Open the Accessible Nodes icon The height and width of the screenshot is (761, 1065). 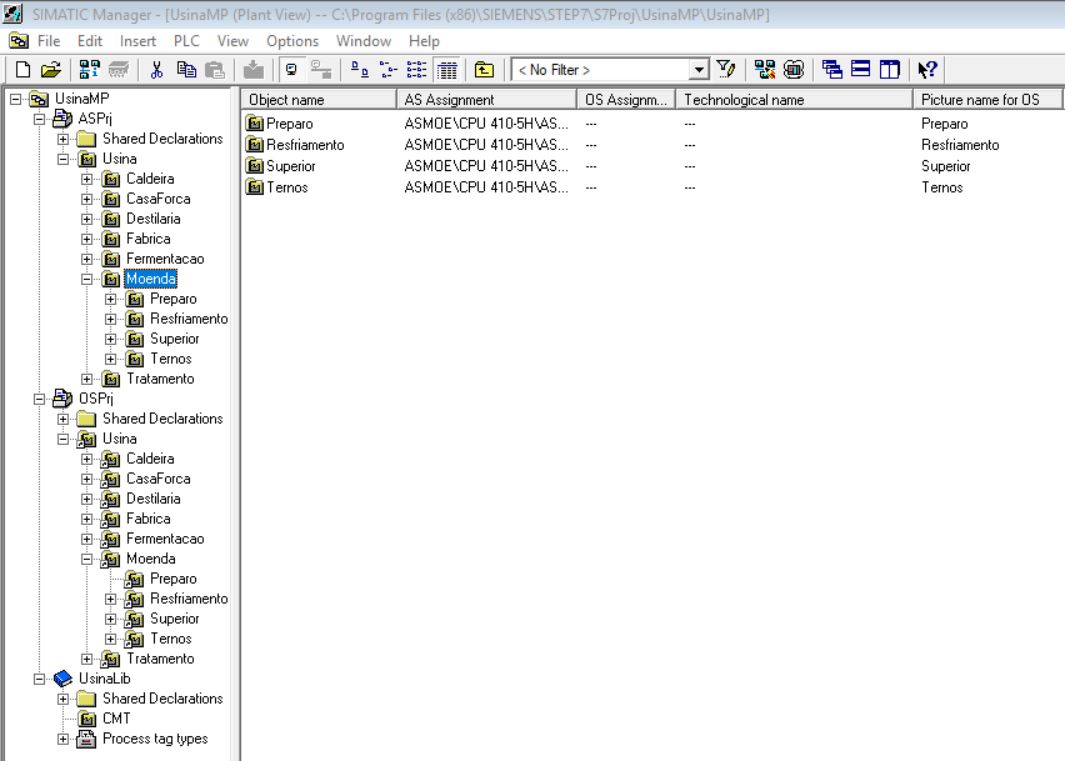(x=89, y=69)
